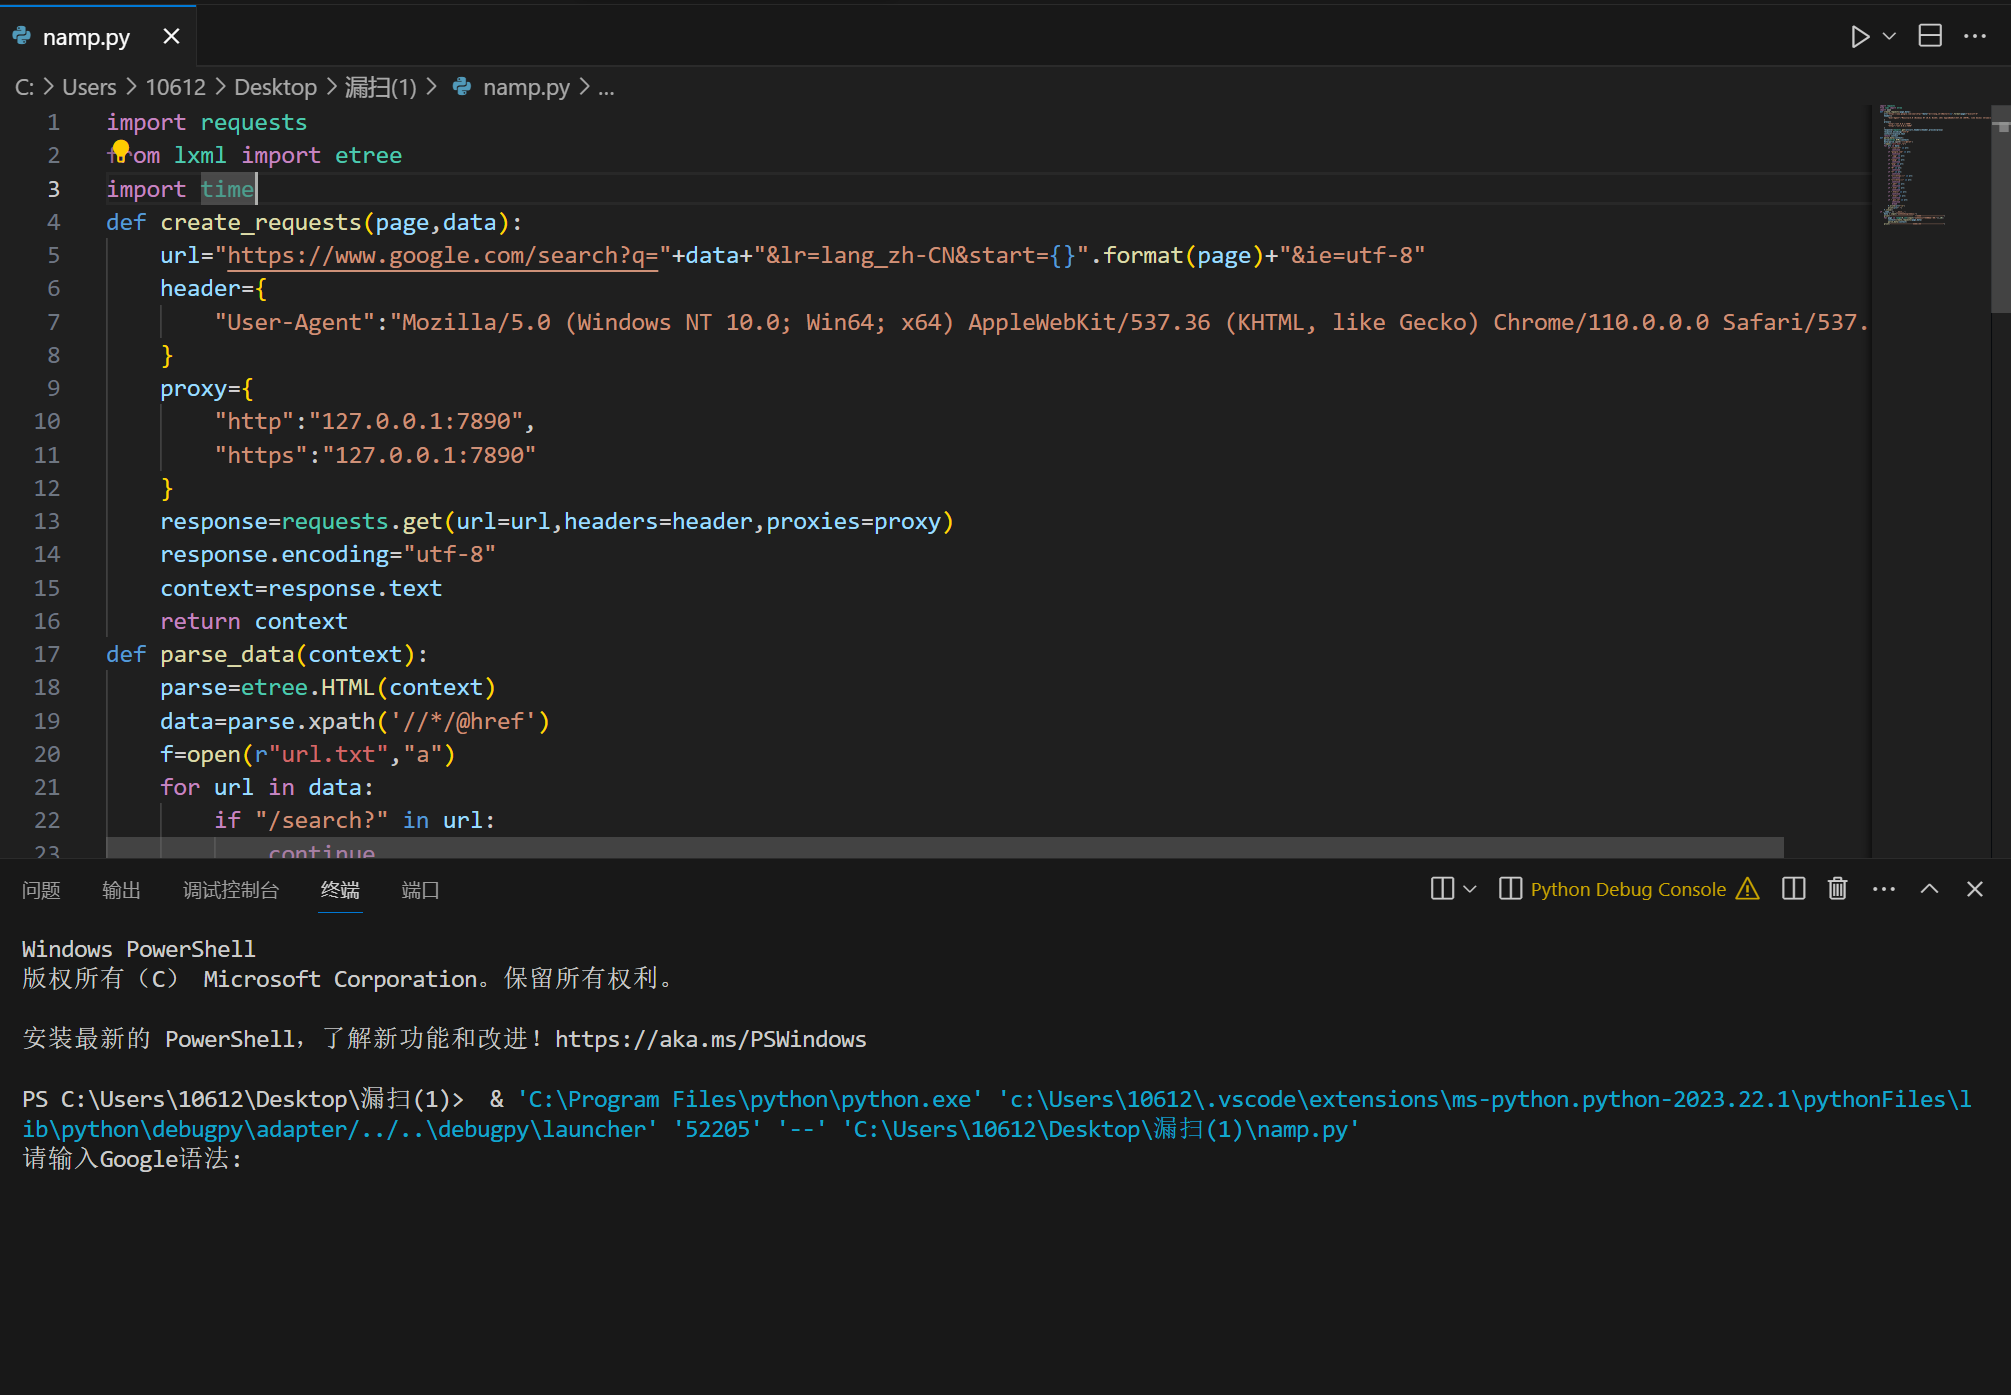Click line number 17 in the gutter
This screenshot has height=1395, width=2011.
(x=47, y=654)
